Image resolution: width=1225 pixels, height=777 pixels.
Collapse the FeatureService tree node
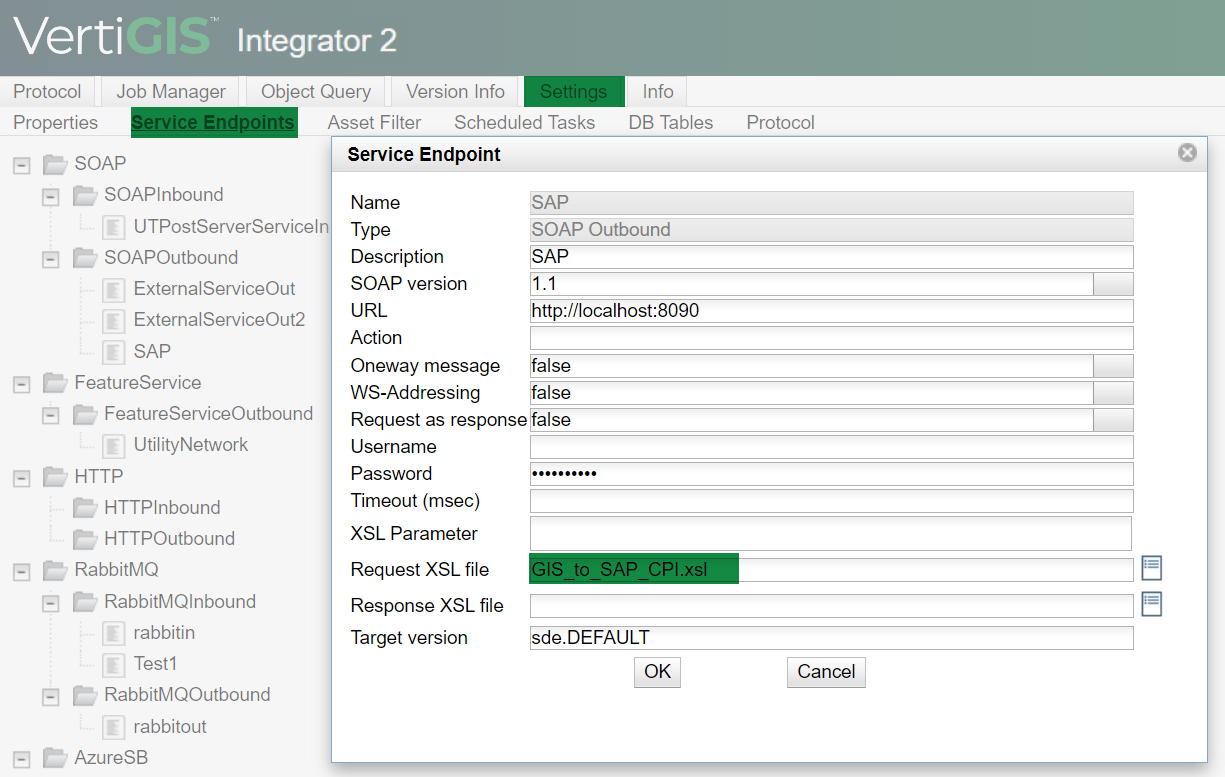tap(21, 384)
